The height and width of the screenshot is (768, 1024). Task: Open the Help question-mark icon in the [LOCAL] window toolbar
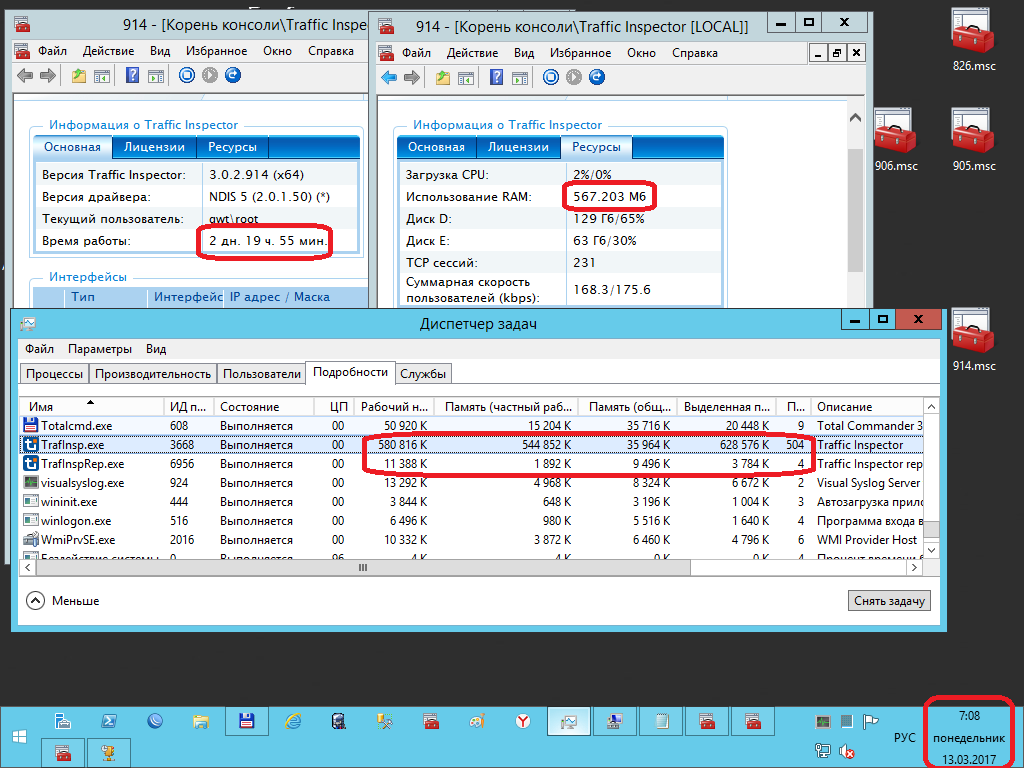[497, 78]
